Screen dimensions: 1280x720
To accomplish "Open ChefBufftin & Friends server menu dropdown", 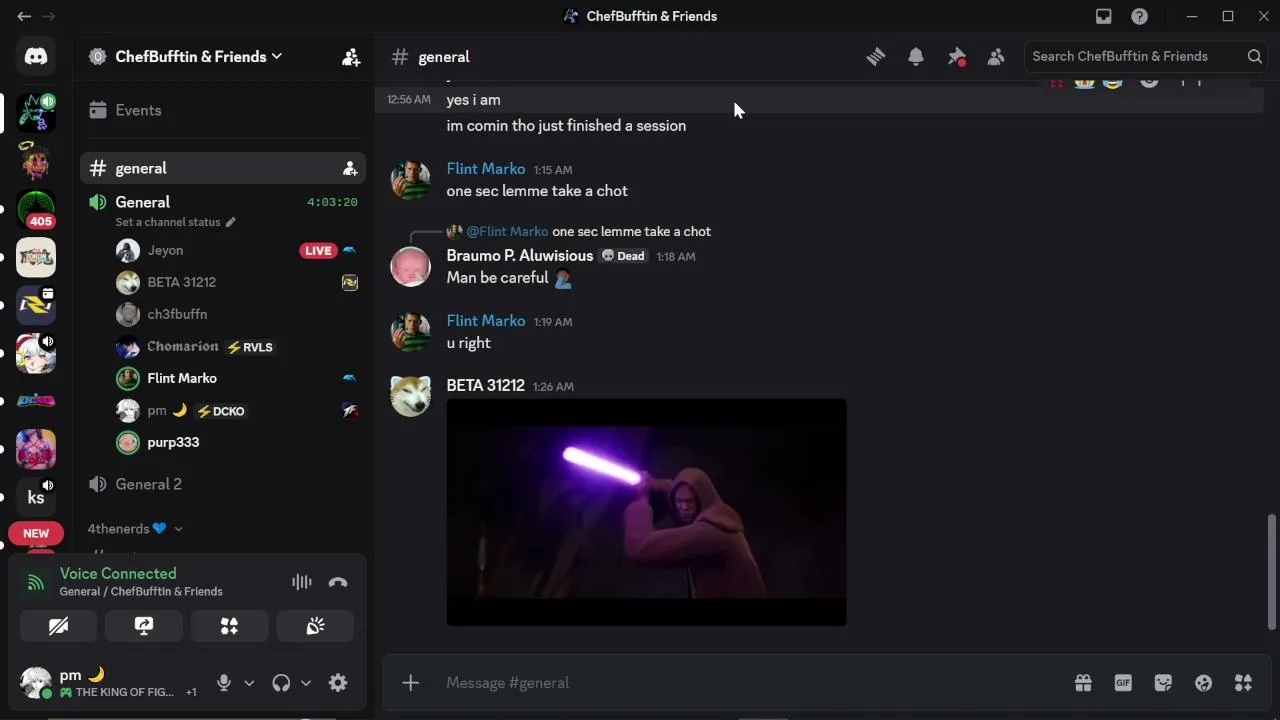I will click(199, 57).
